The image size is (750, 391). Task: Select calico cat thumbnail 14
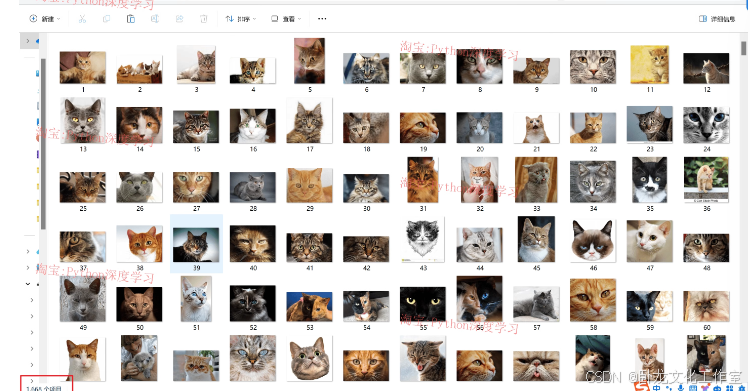[139, 125]
